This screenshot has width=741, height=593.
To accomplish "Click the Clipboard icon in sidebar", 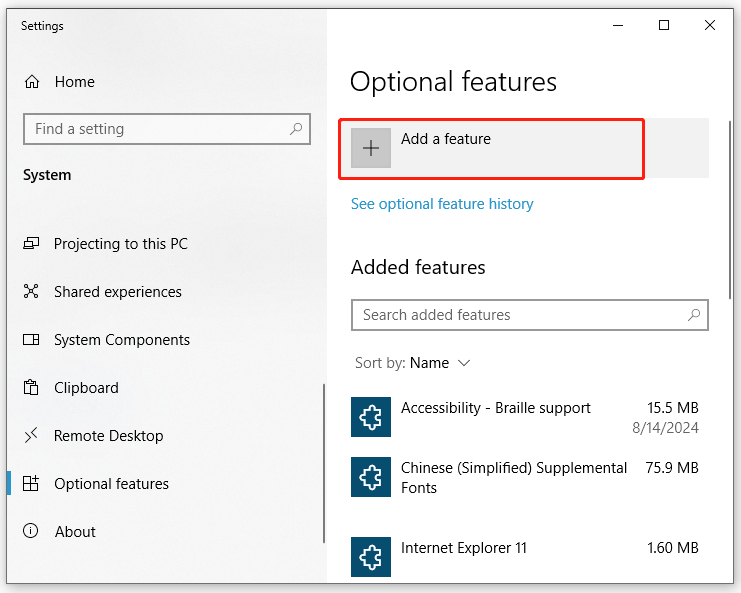I will tap(32, 388).
